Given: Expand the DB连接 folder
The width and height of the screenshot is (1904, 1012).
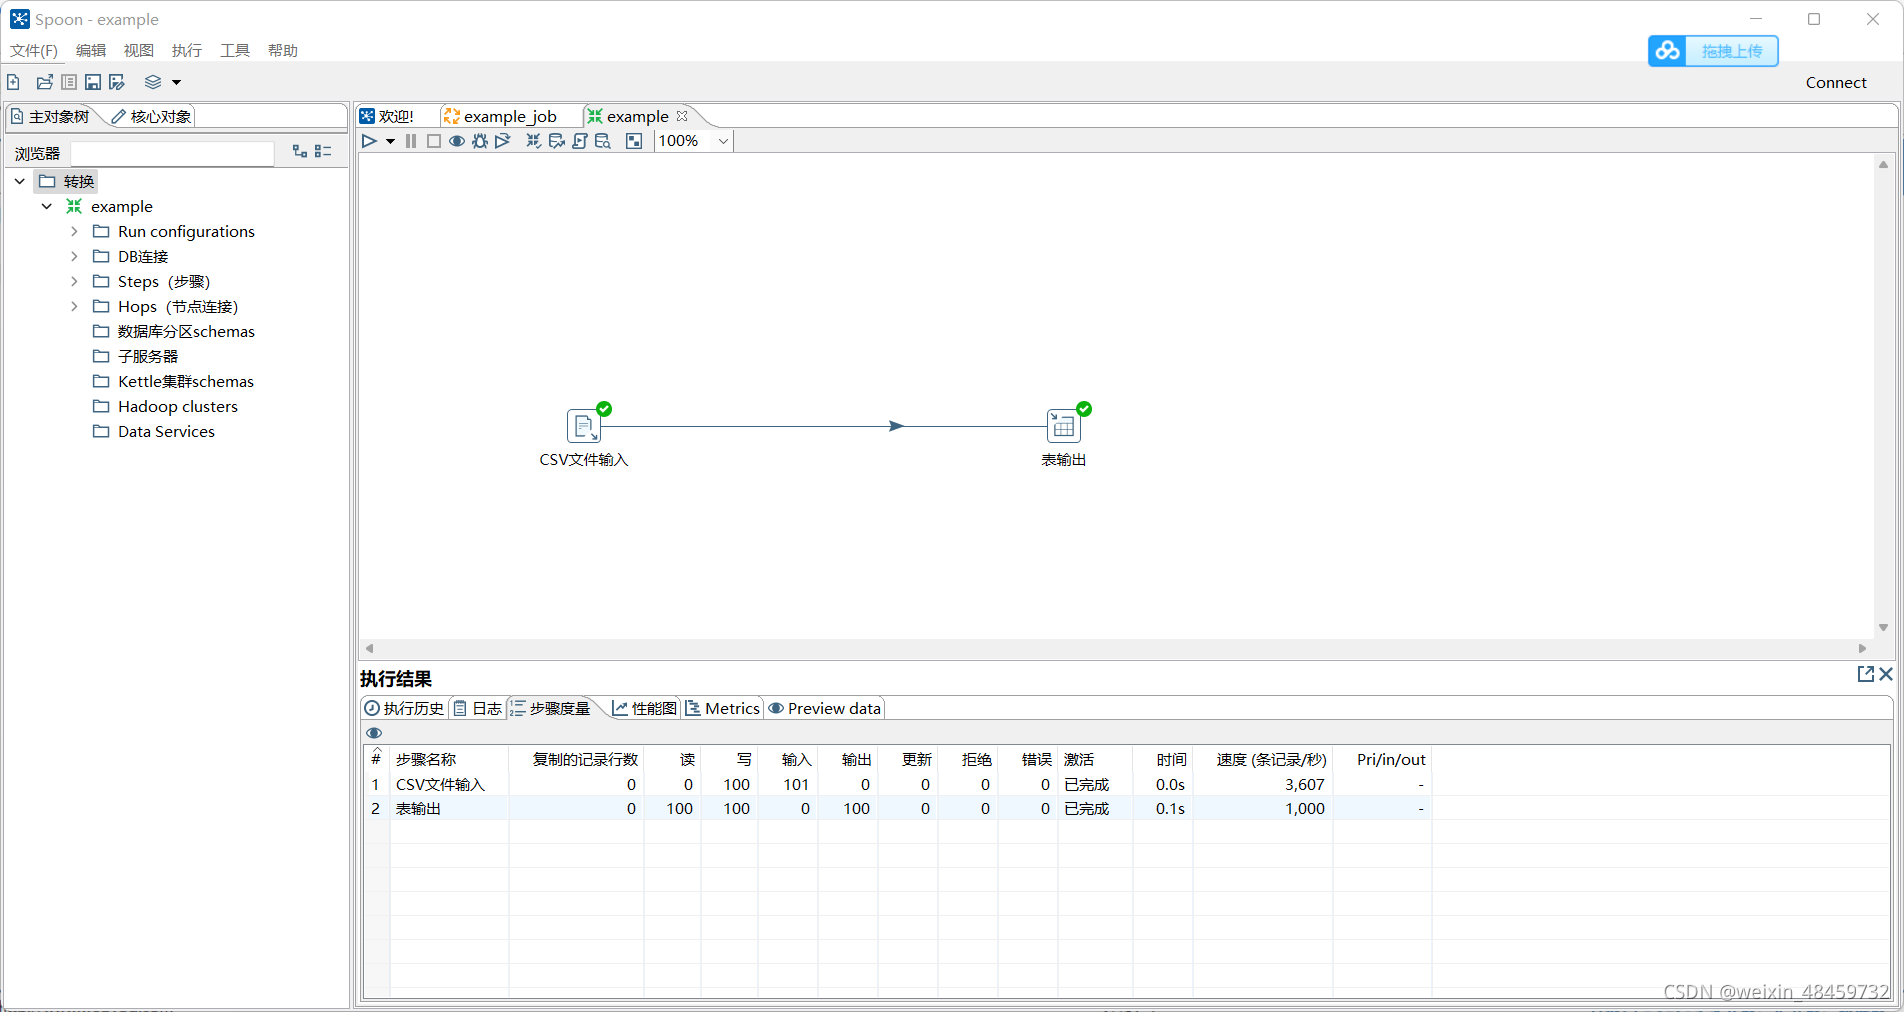Looking at the screenshot, I should coord(74,256).
